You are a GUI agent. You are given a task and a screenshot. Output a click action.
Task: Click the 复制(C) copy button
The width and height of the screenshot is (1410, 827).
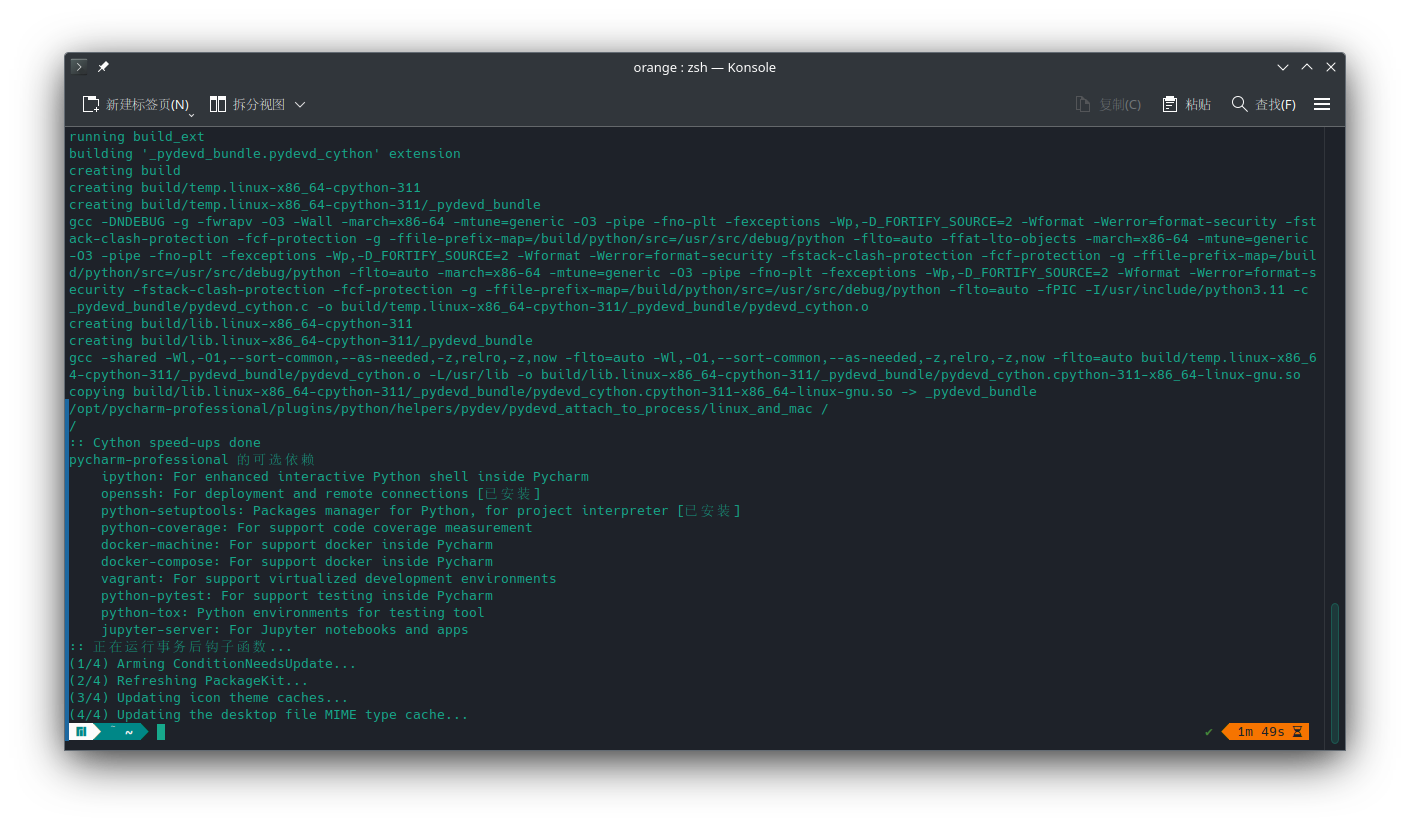[x=1108, y=104]
